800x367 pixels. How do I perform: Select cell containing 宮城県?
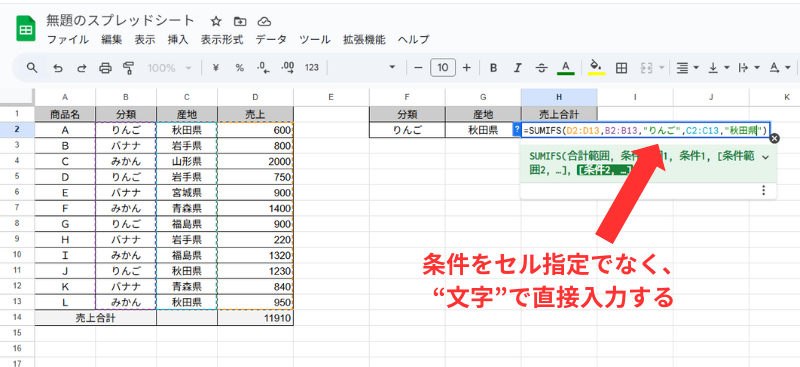187,192
